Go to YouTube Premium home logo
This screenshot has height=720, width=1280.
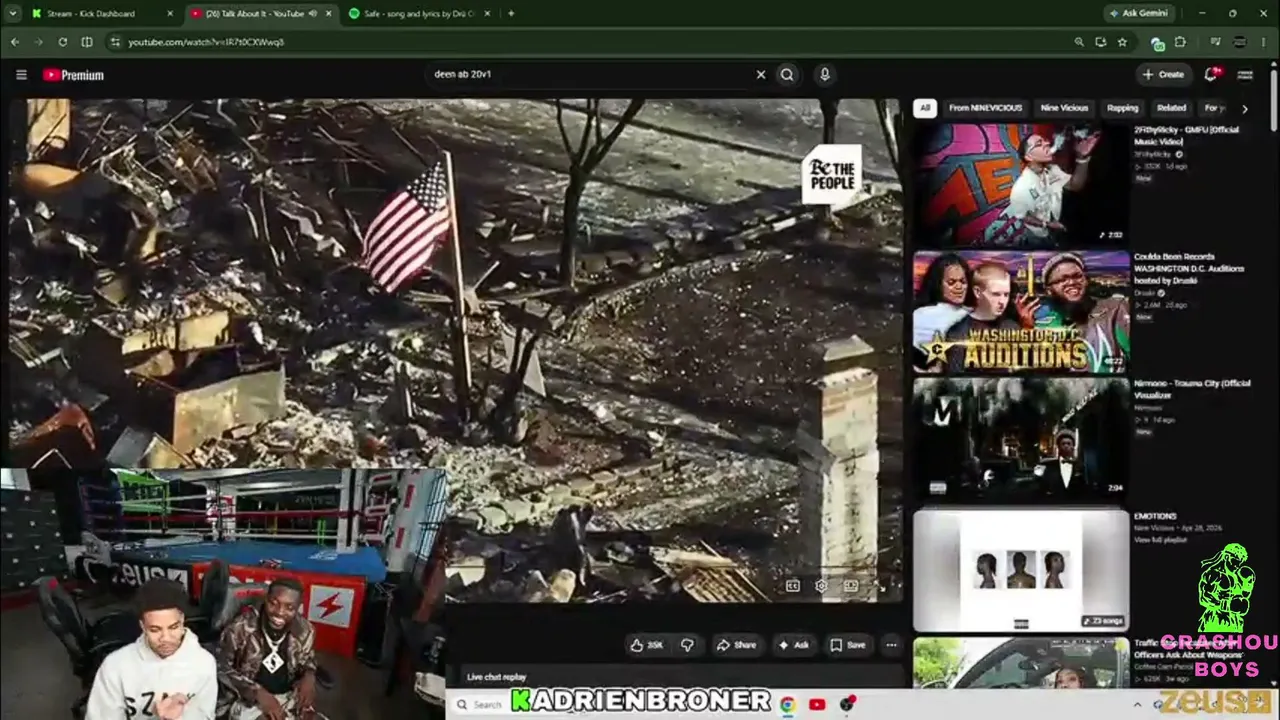coord(73,75)
